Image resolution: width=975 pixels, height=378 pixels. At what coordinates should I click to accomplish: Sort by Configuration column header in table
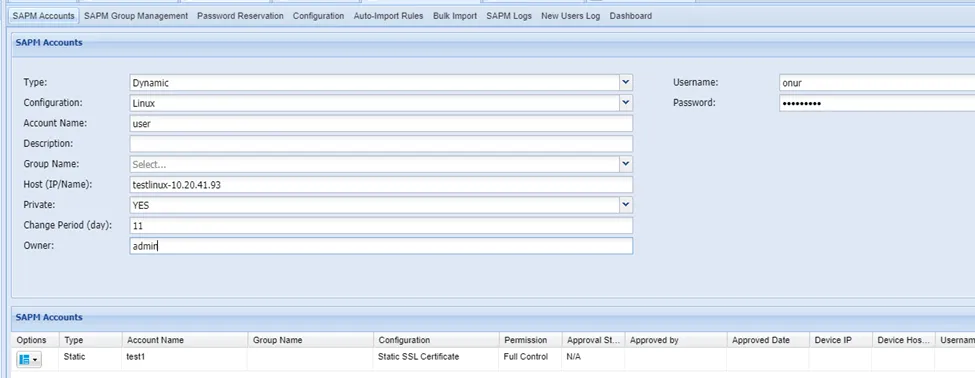[x=437, y=340]
